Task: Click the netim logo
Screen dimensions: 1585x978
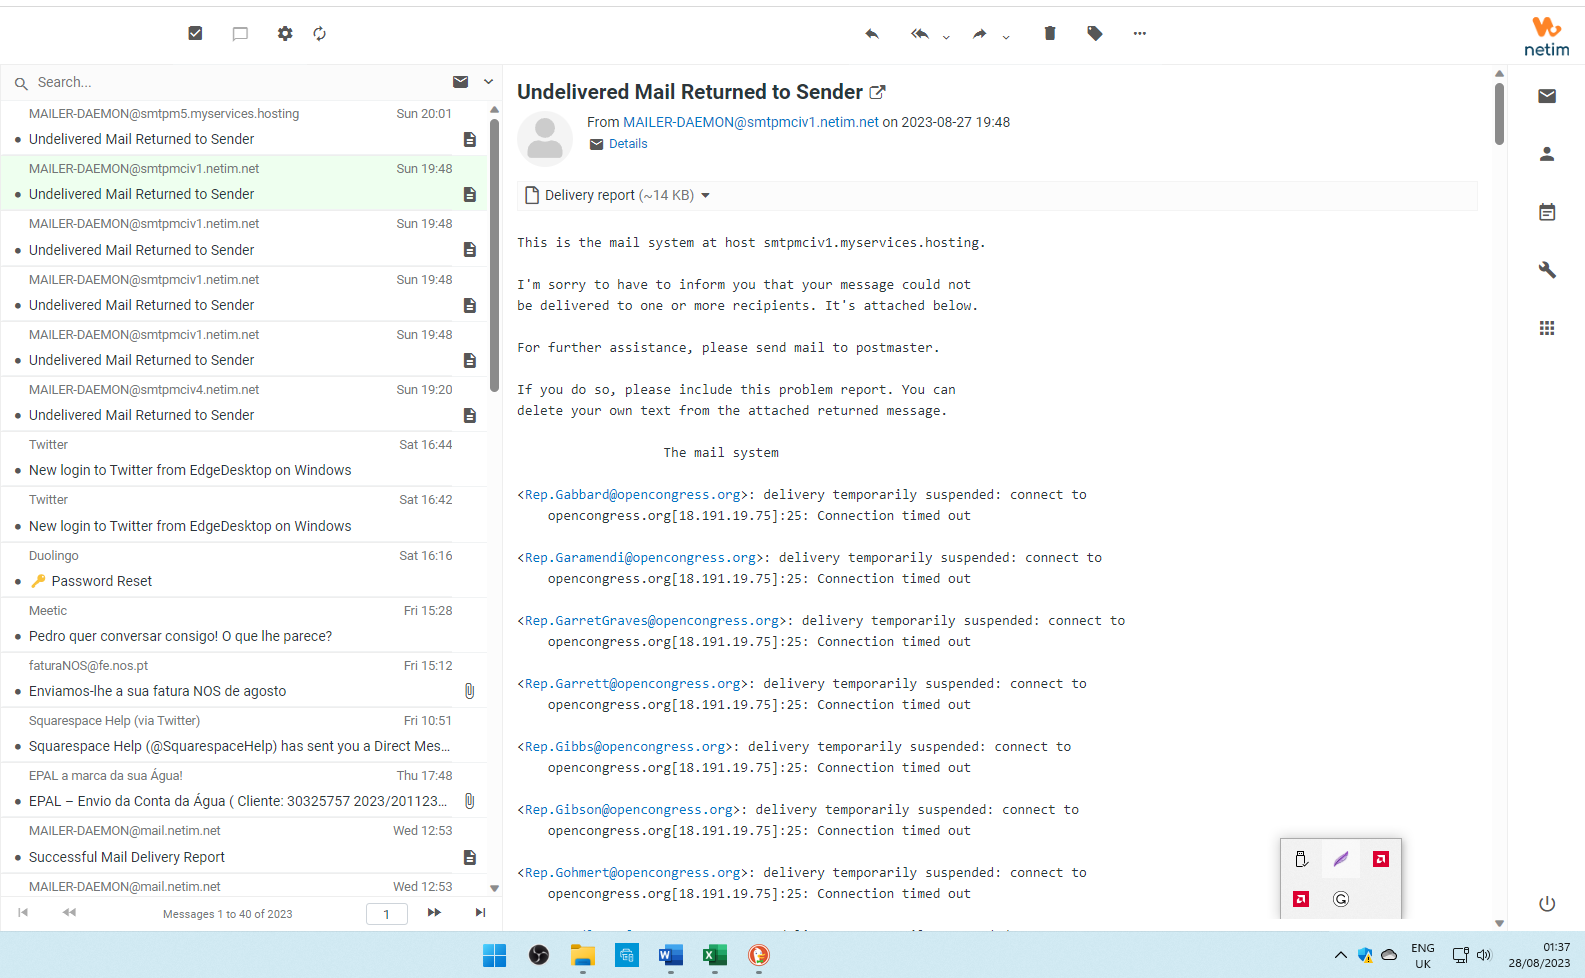Action: [x=1546, y=36]
